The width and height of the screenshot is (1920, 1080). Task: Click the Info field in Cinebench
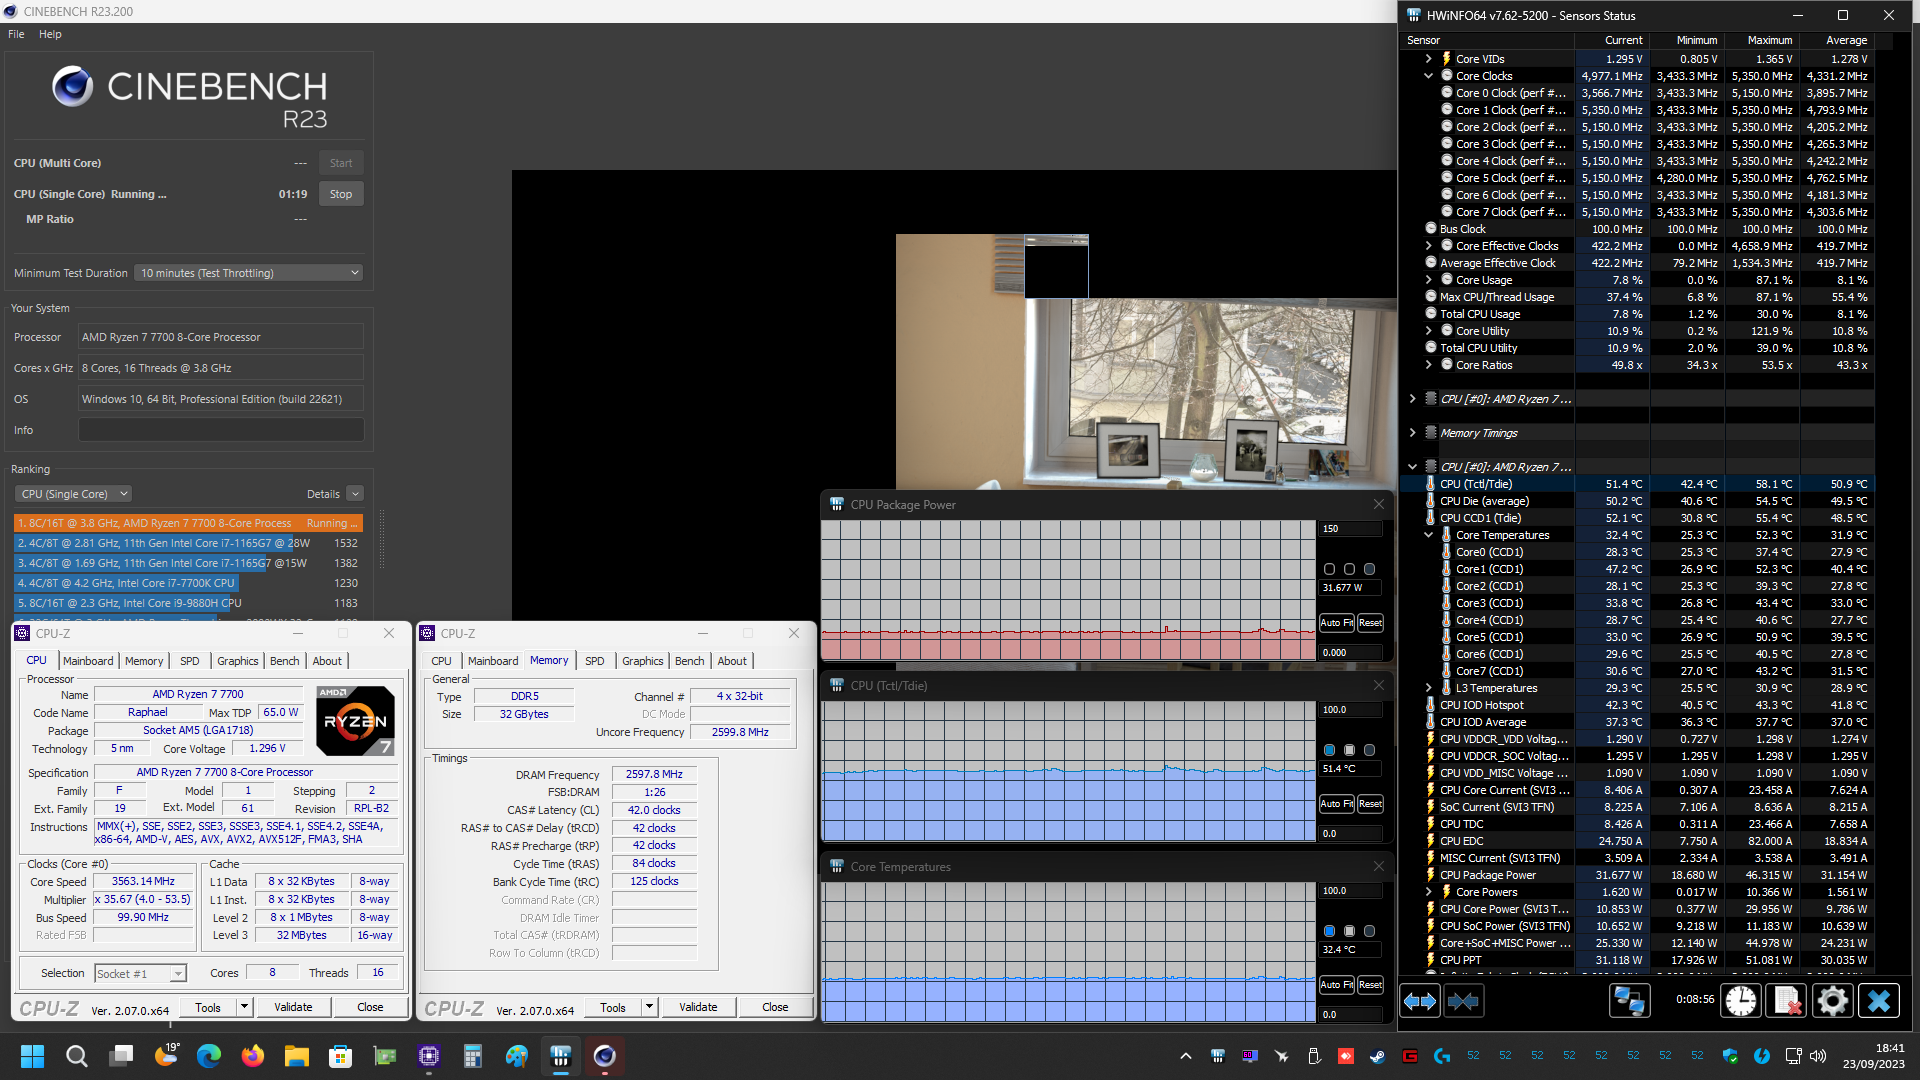pyautogui.click(x=221, y=430)
